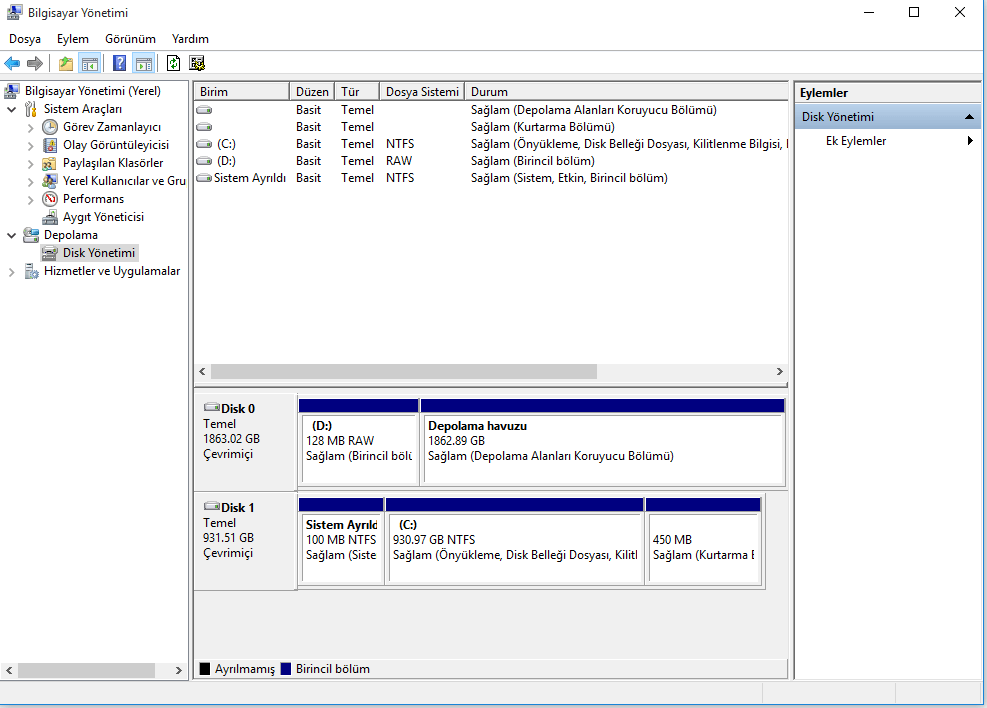Viewport: 987px width, 708px height.
Task: Sort by the Durum column header
Action: tap(626, 92)
